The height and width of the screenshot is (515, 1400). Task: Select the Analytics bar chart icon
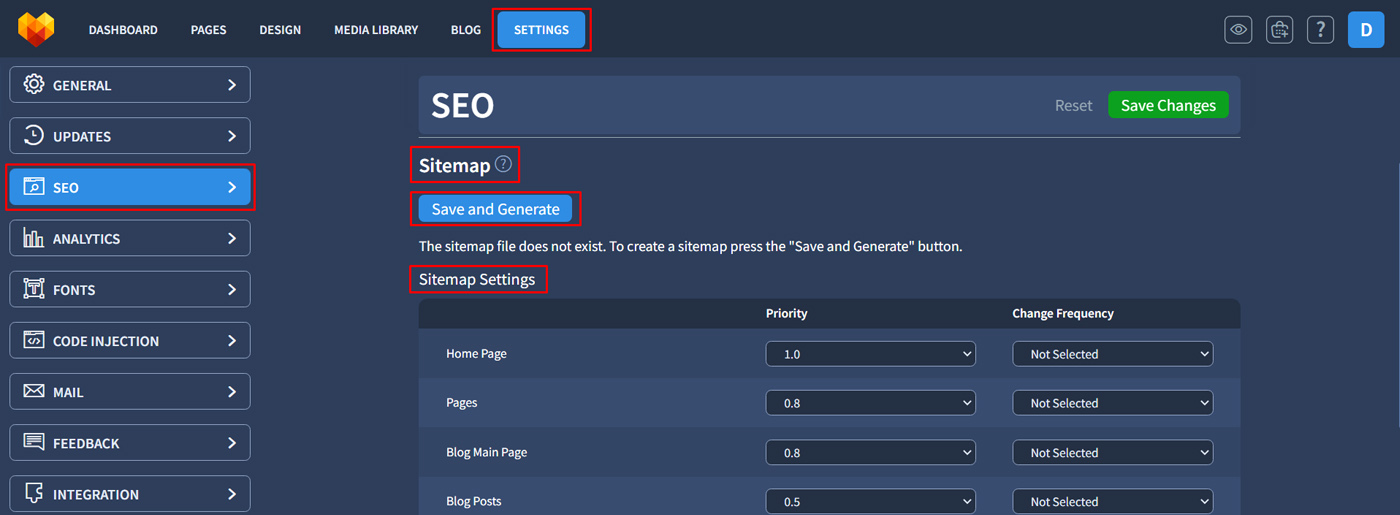coord(34,239)
